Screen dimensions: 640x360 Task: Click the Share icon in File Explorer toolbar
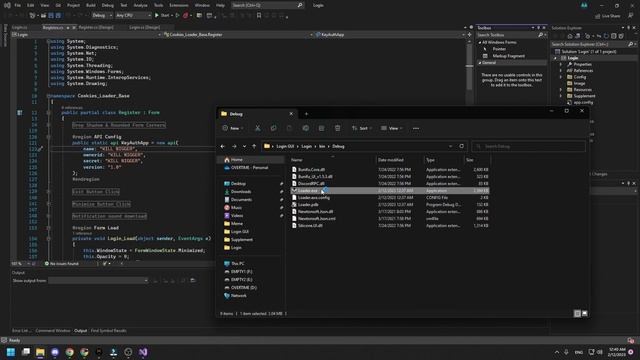321,128
